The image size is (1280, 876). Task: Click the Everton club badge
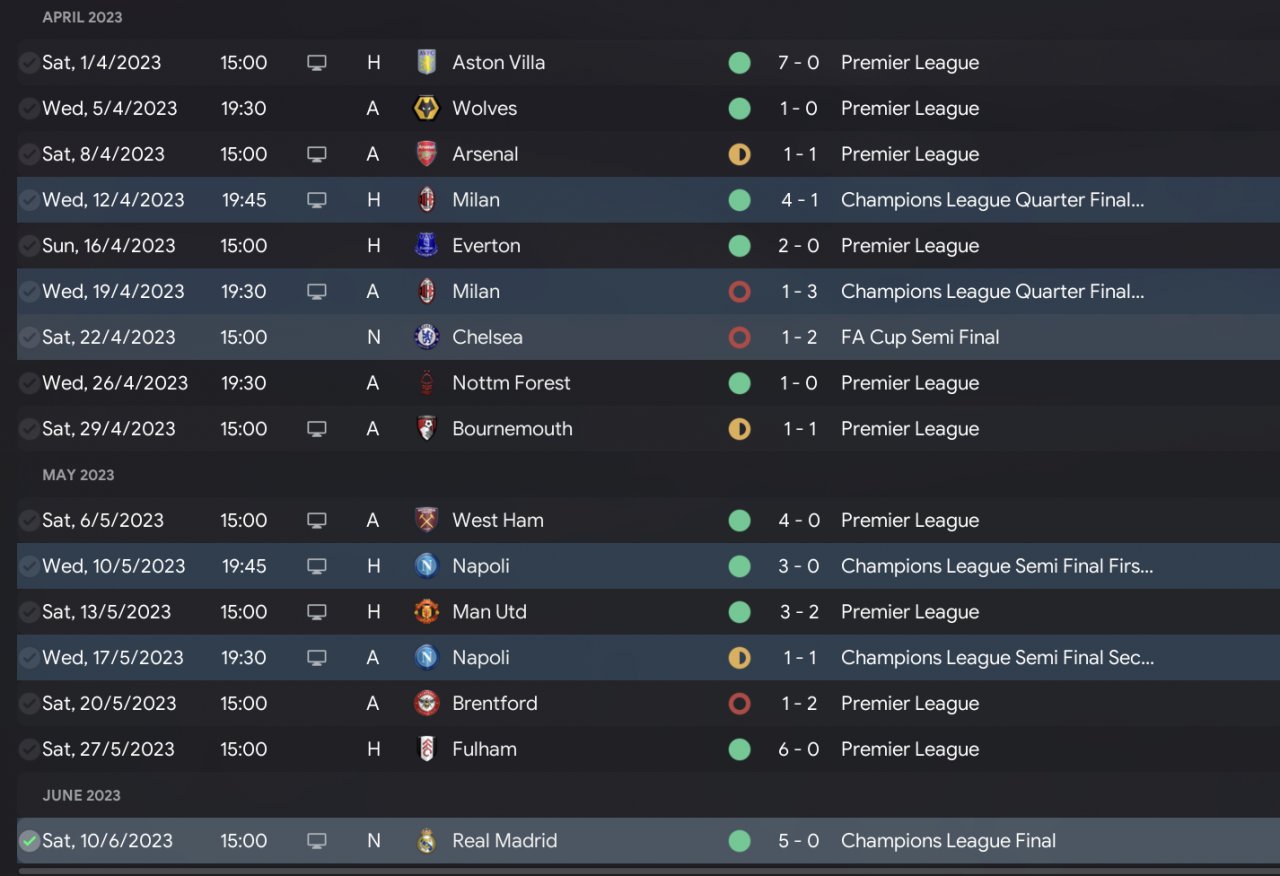(x=427, y=246)
